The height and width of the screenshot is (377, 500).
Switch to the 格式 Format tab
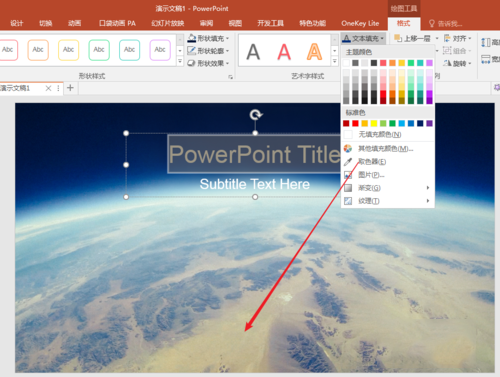[403, 23]
